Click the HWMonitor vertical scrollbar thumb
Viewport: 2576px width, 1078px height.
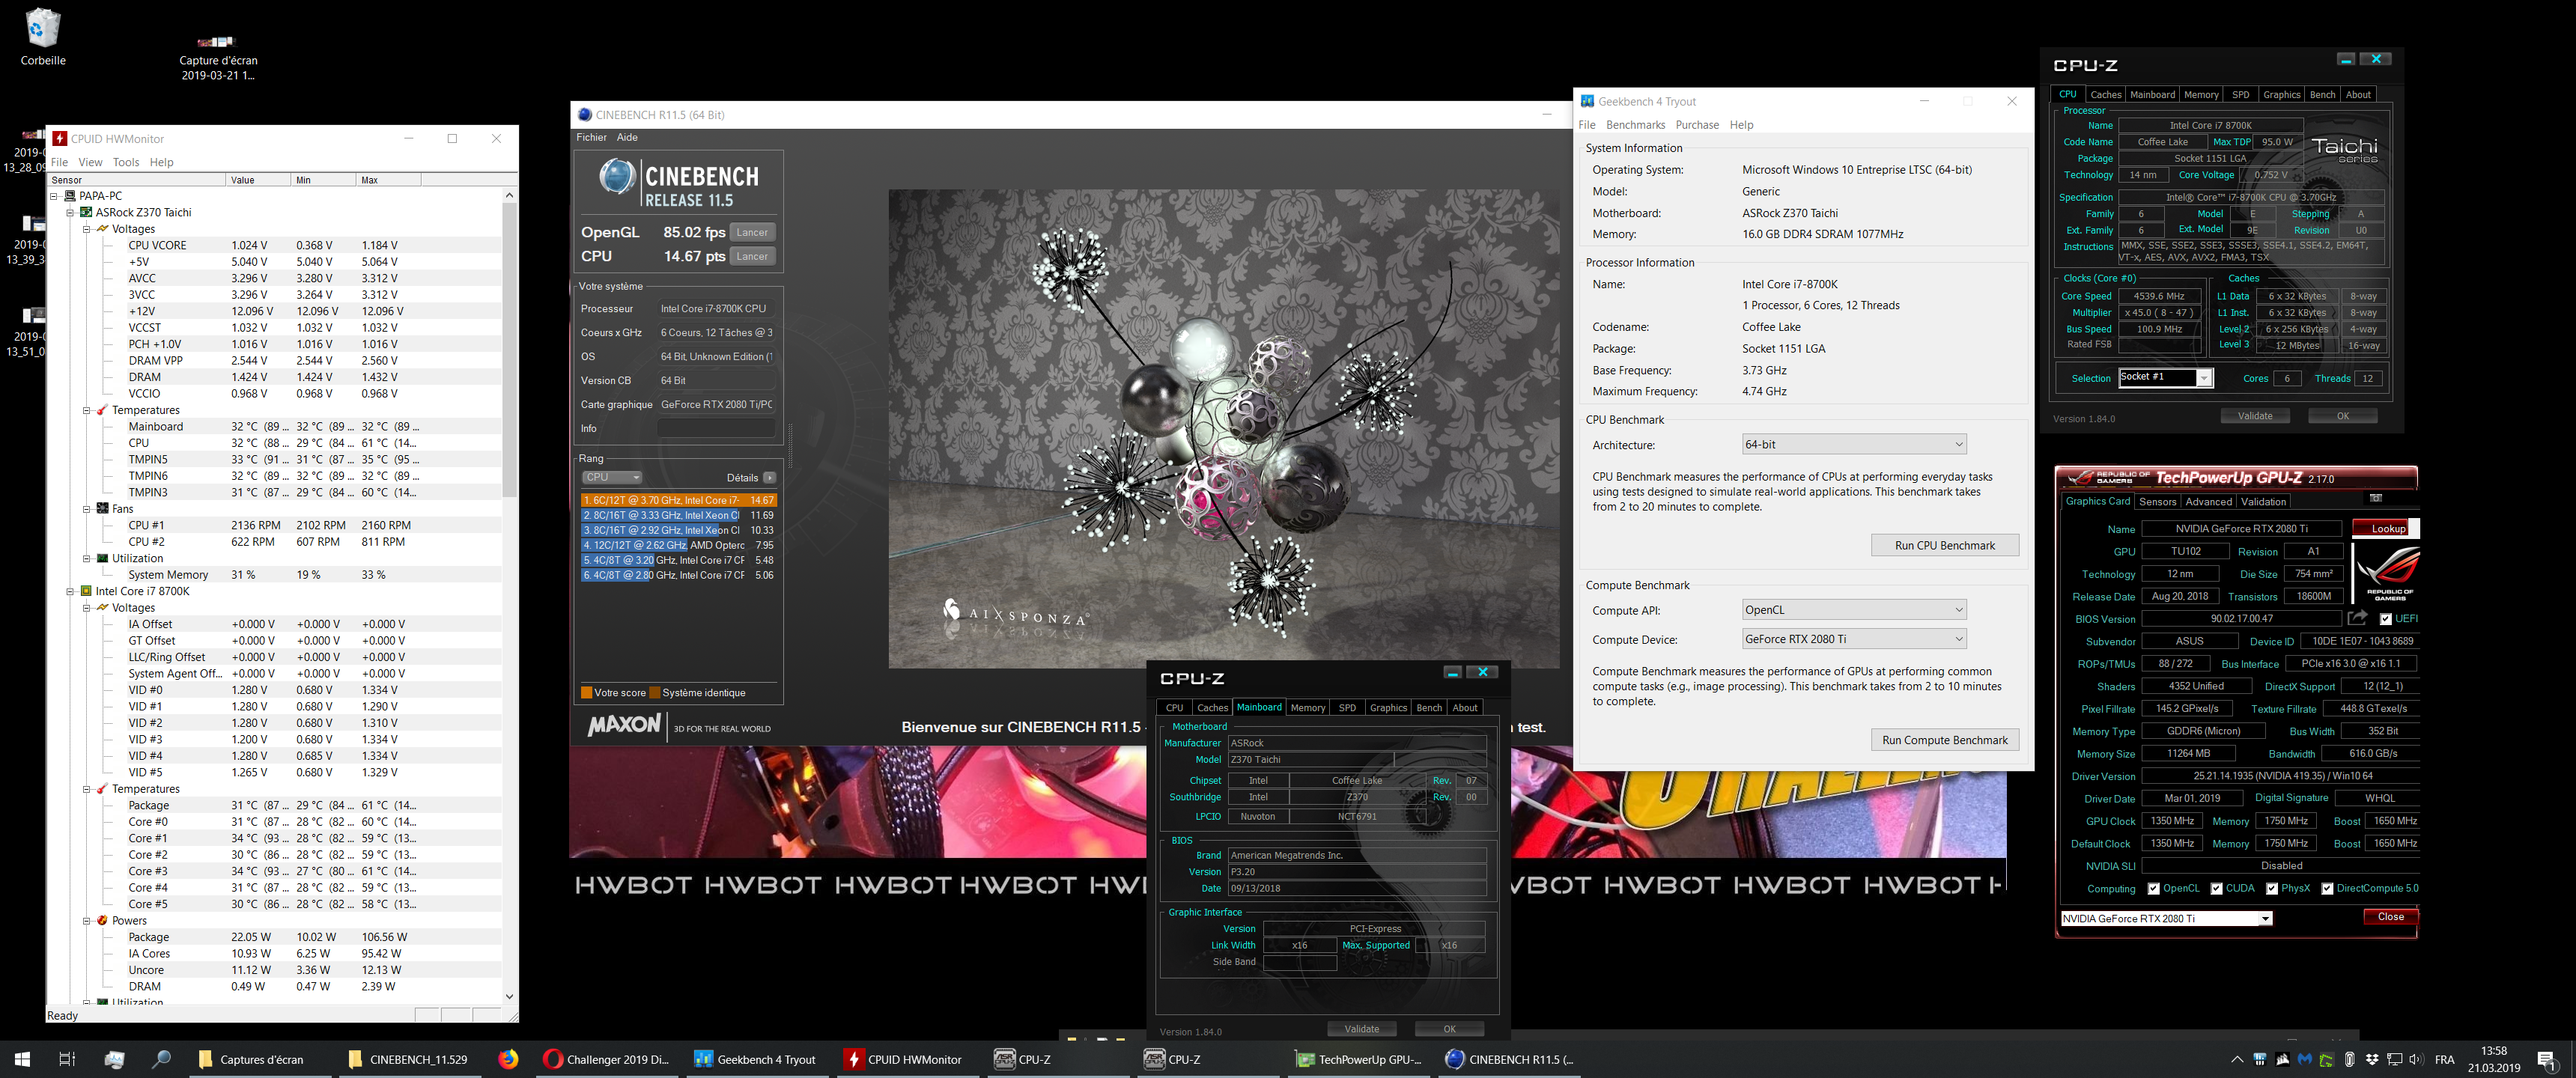coord(509,350)
